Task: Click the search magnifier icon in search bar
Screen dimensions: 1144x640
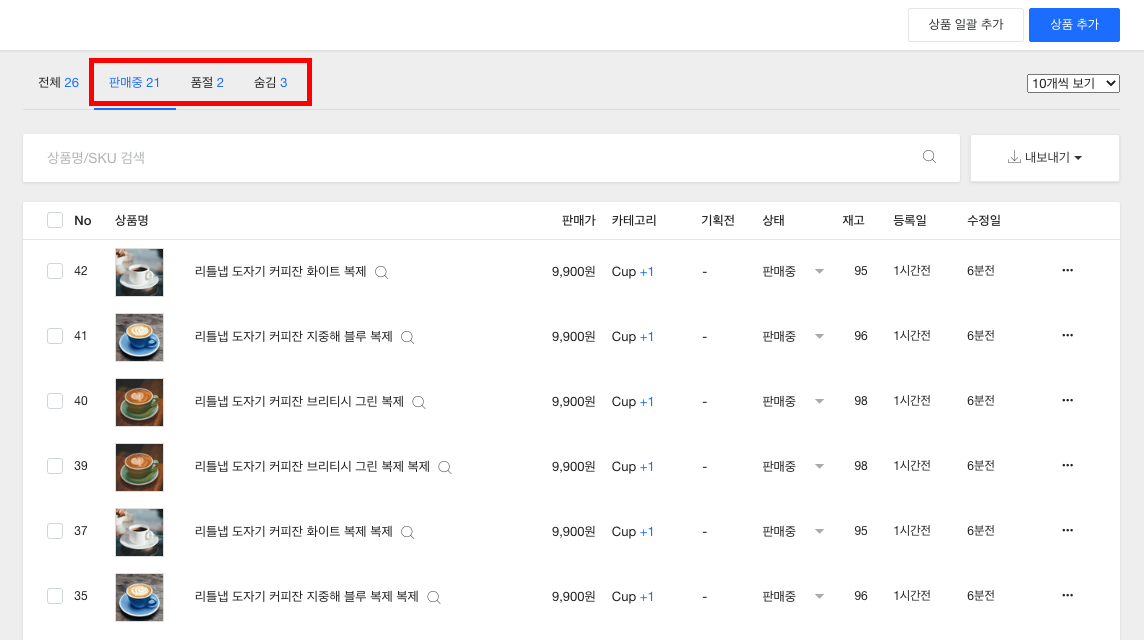Action: pyautogui.click(x=929, y=157)
